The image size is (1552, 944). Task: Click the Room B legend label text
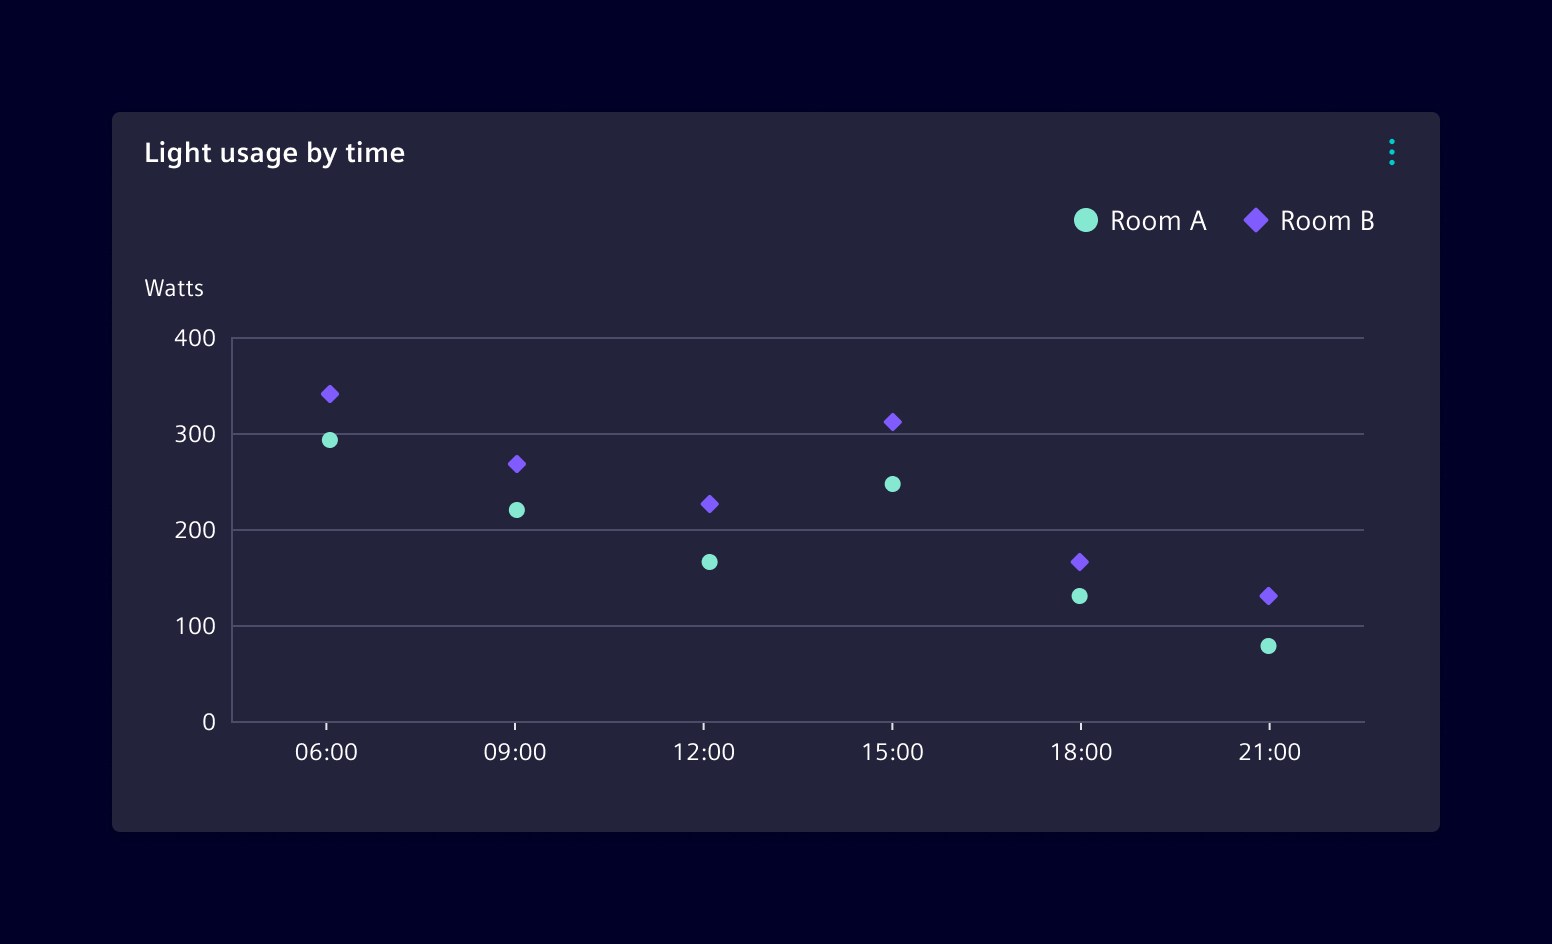[1329, 220]
